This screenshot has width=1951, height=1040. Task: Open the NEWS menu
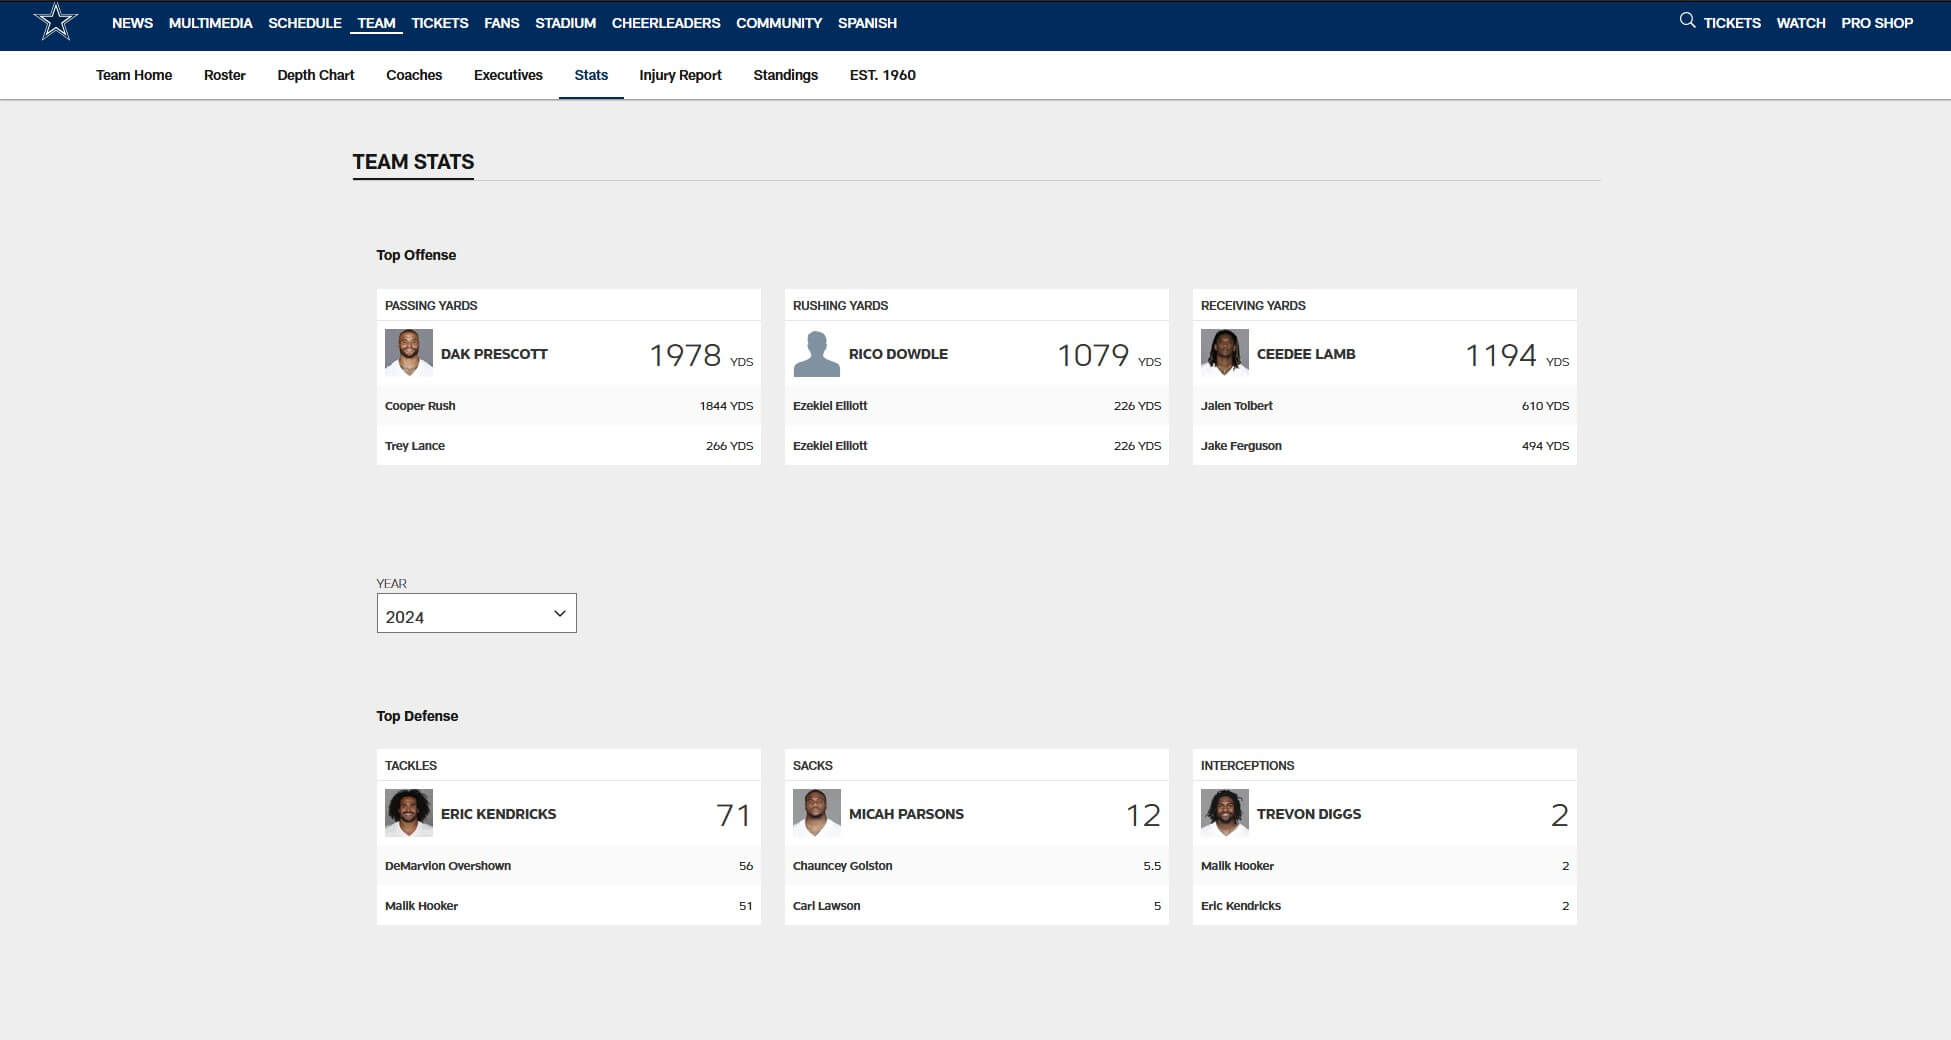[x=132, y=23]
